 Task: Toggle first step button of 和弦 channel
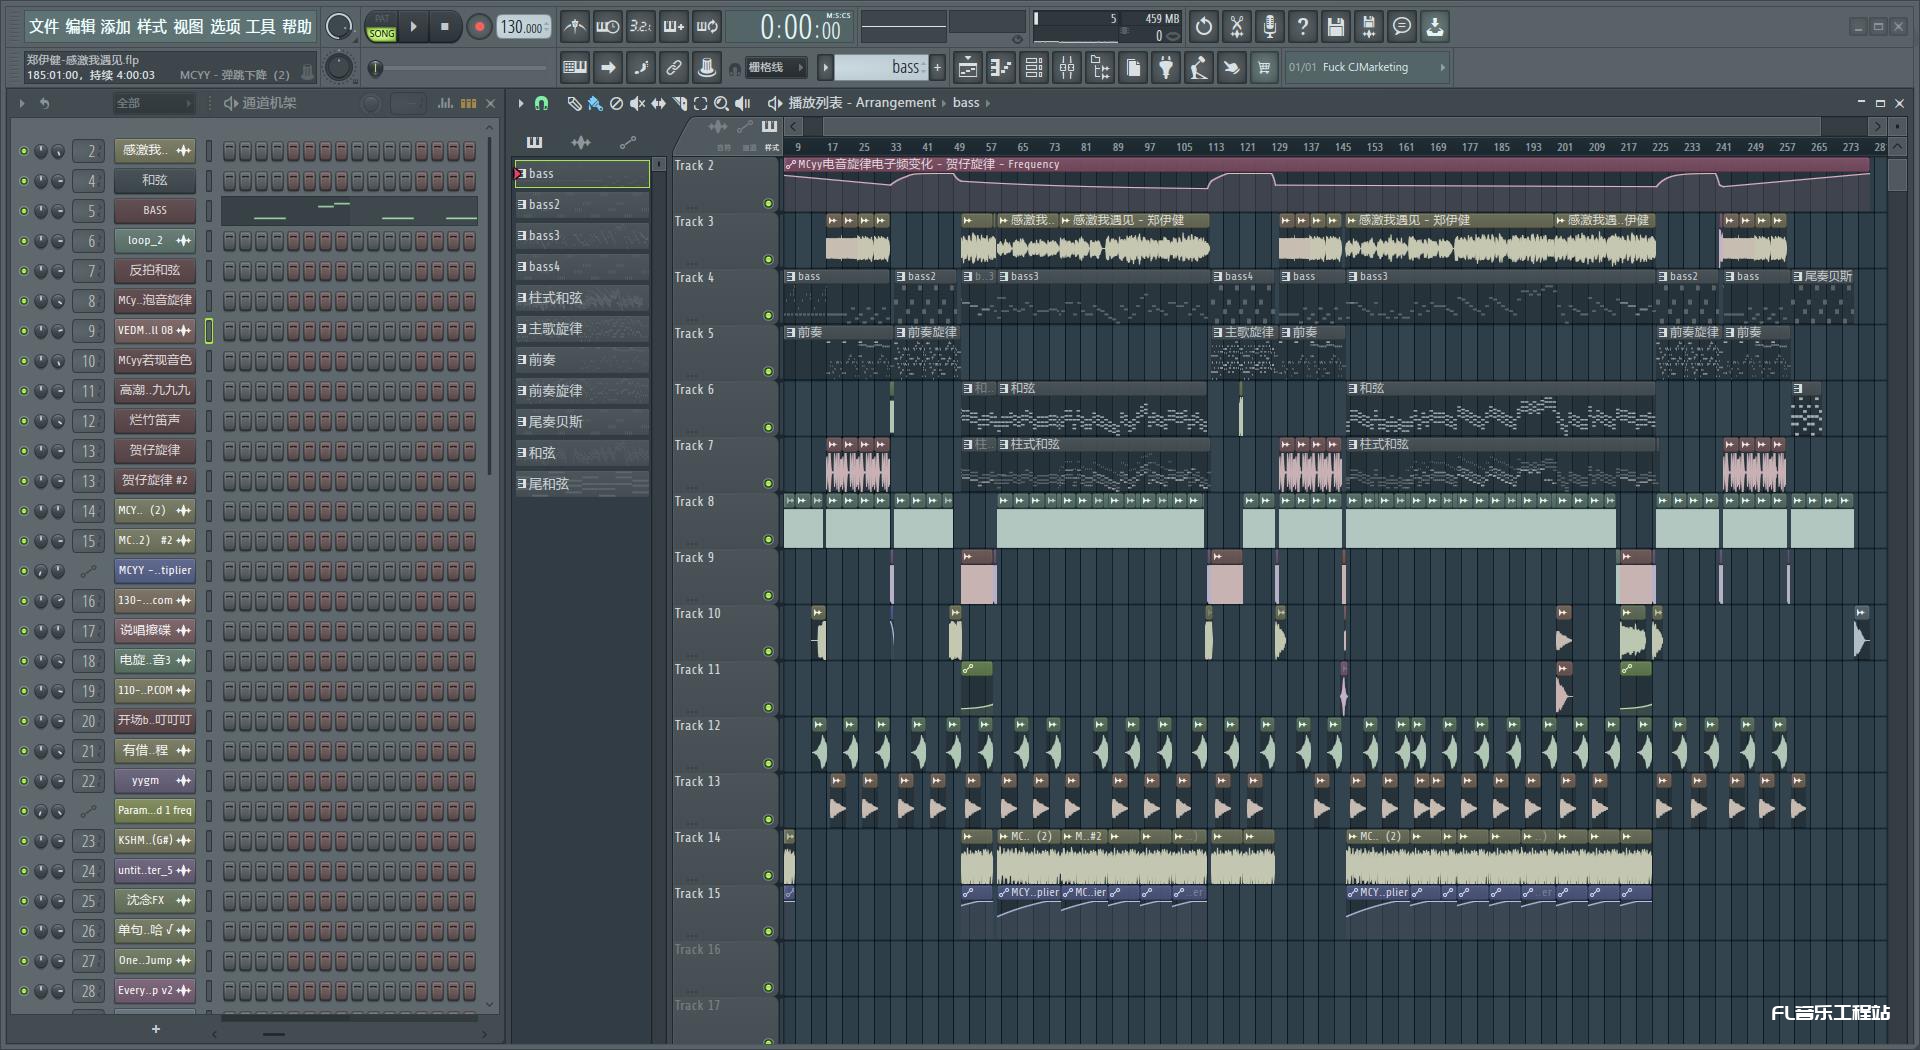(x=229, y=181)
